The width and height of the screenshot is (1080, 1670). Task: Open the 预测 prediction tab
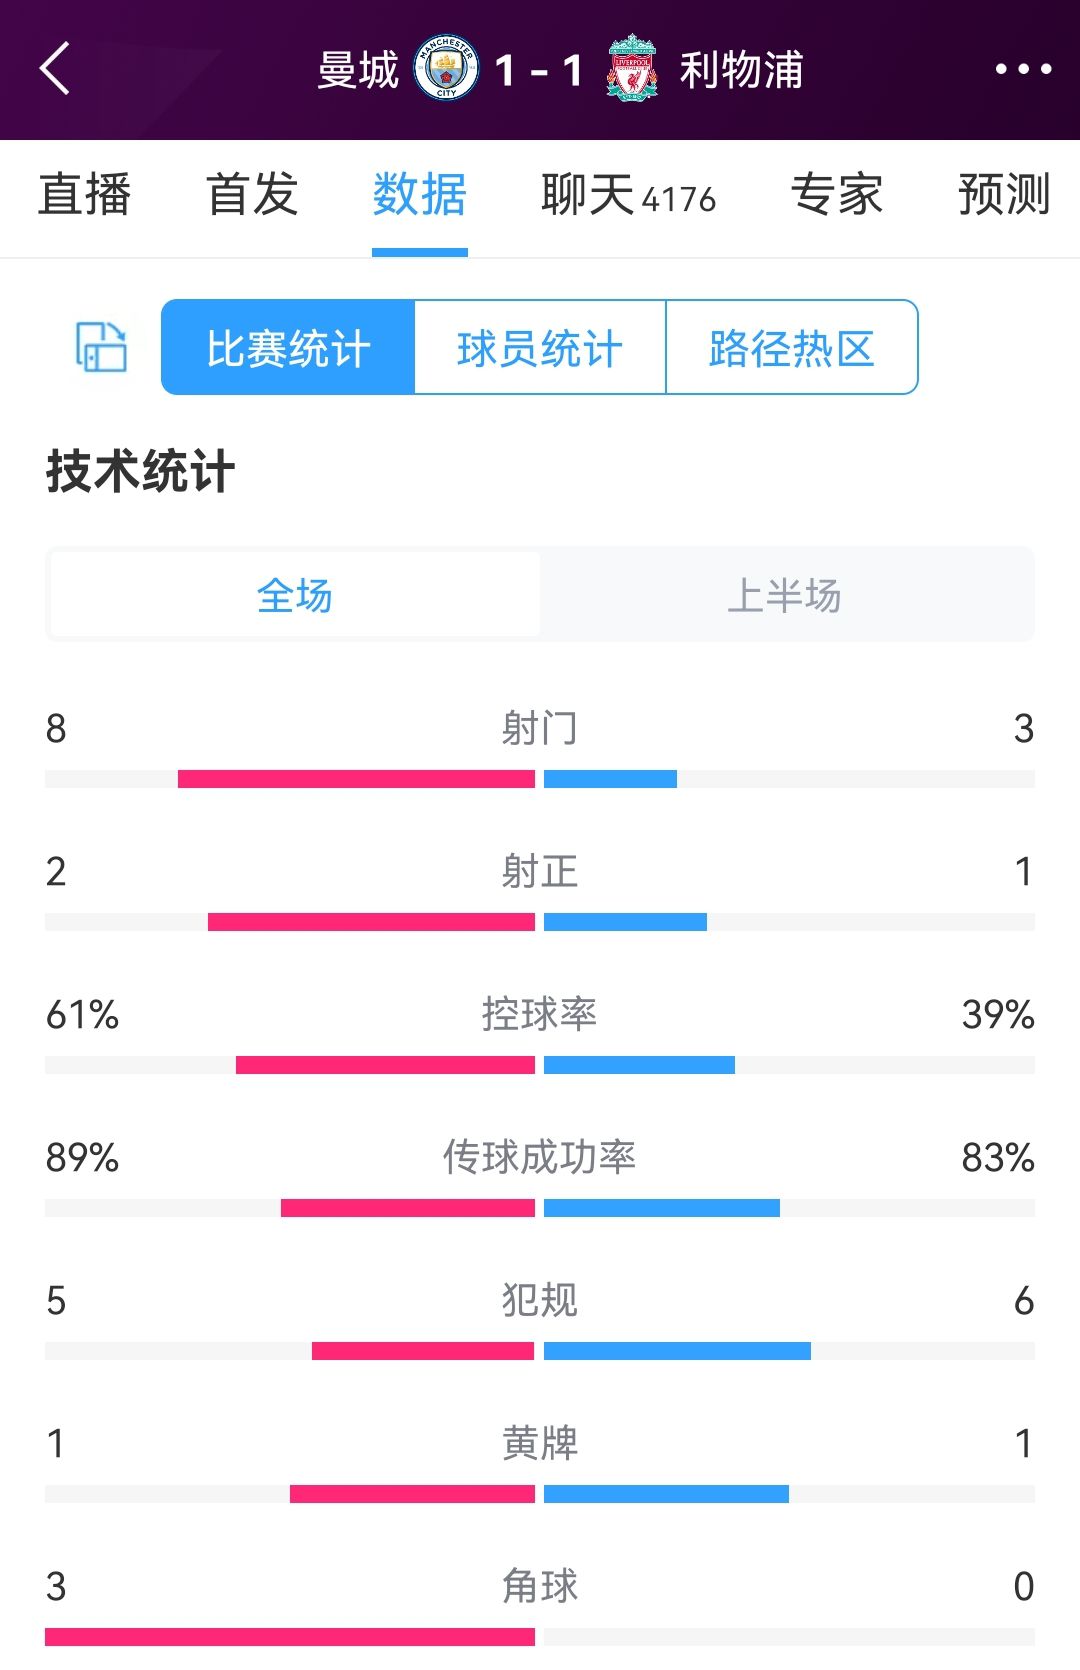1004,194
